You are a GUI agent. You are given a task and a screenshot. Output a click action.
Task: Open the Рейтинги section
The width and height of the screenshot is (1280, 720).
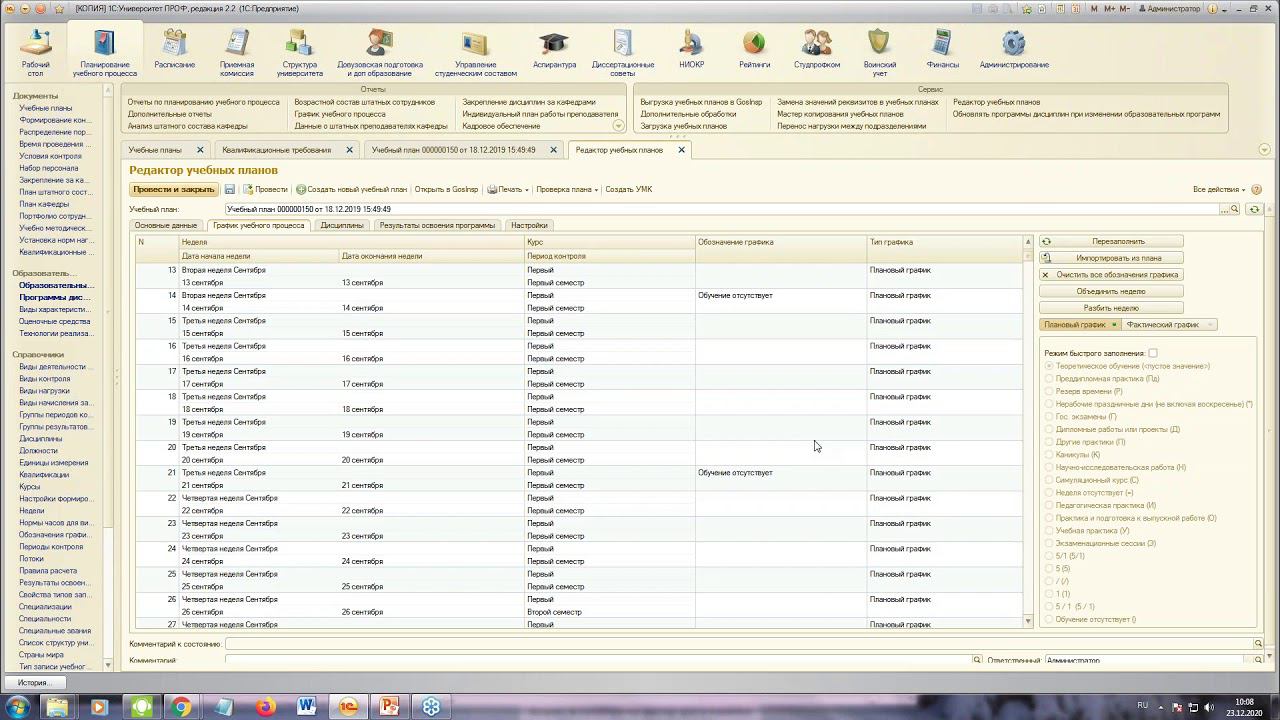pos(755,48)
